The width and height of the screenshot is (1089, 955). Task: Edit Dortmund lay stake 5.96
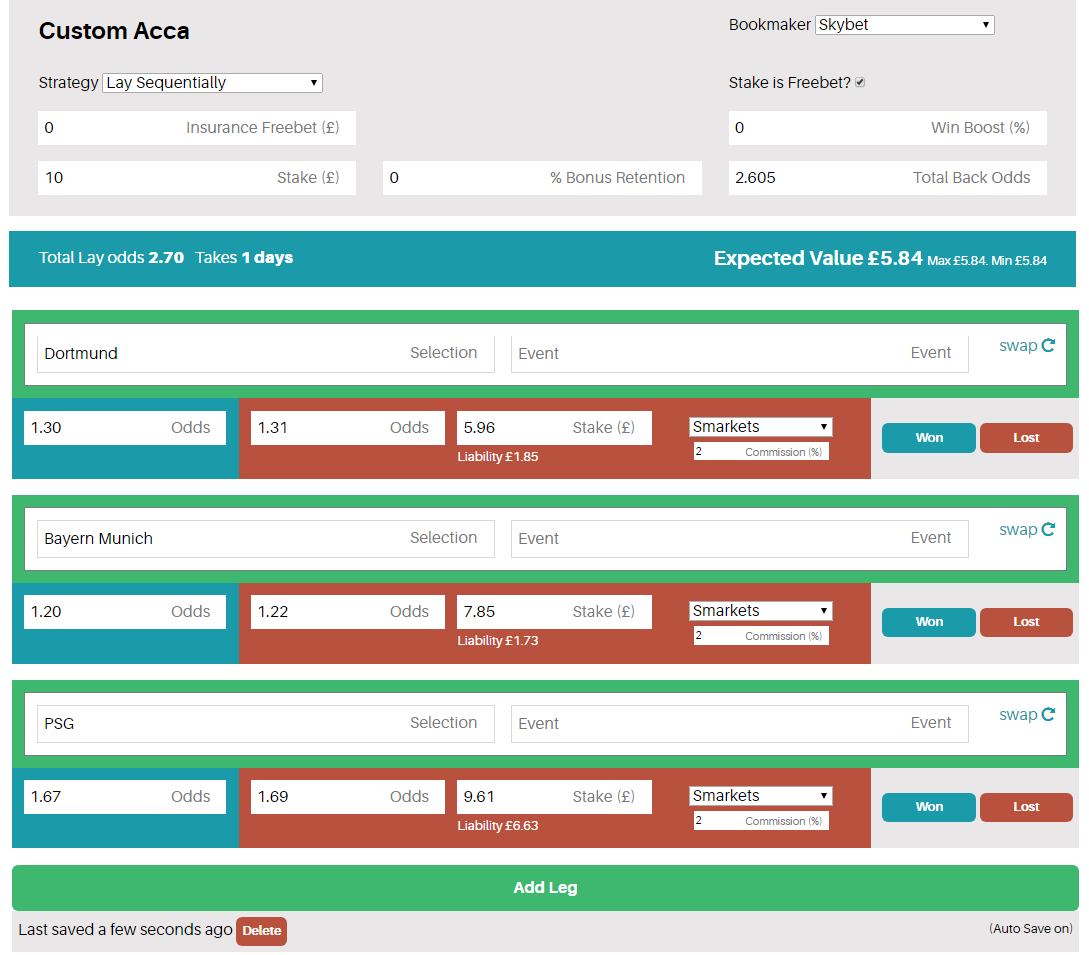(x=554, y=428)
